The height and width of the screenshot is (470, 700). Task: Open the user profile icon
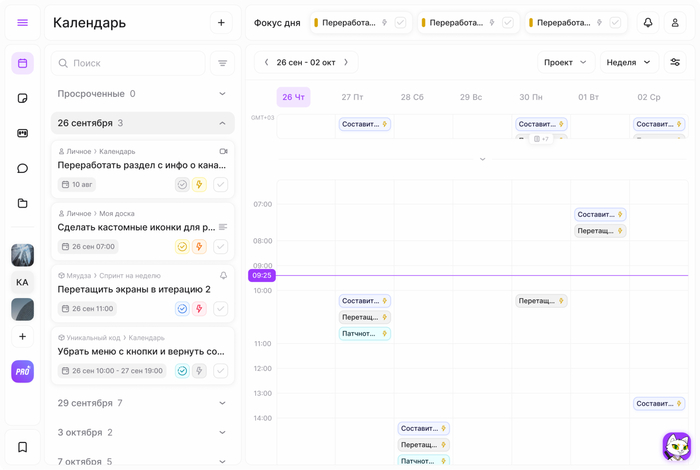click(675, 23)
